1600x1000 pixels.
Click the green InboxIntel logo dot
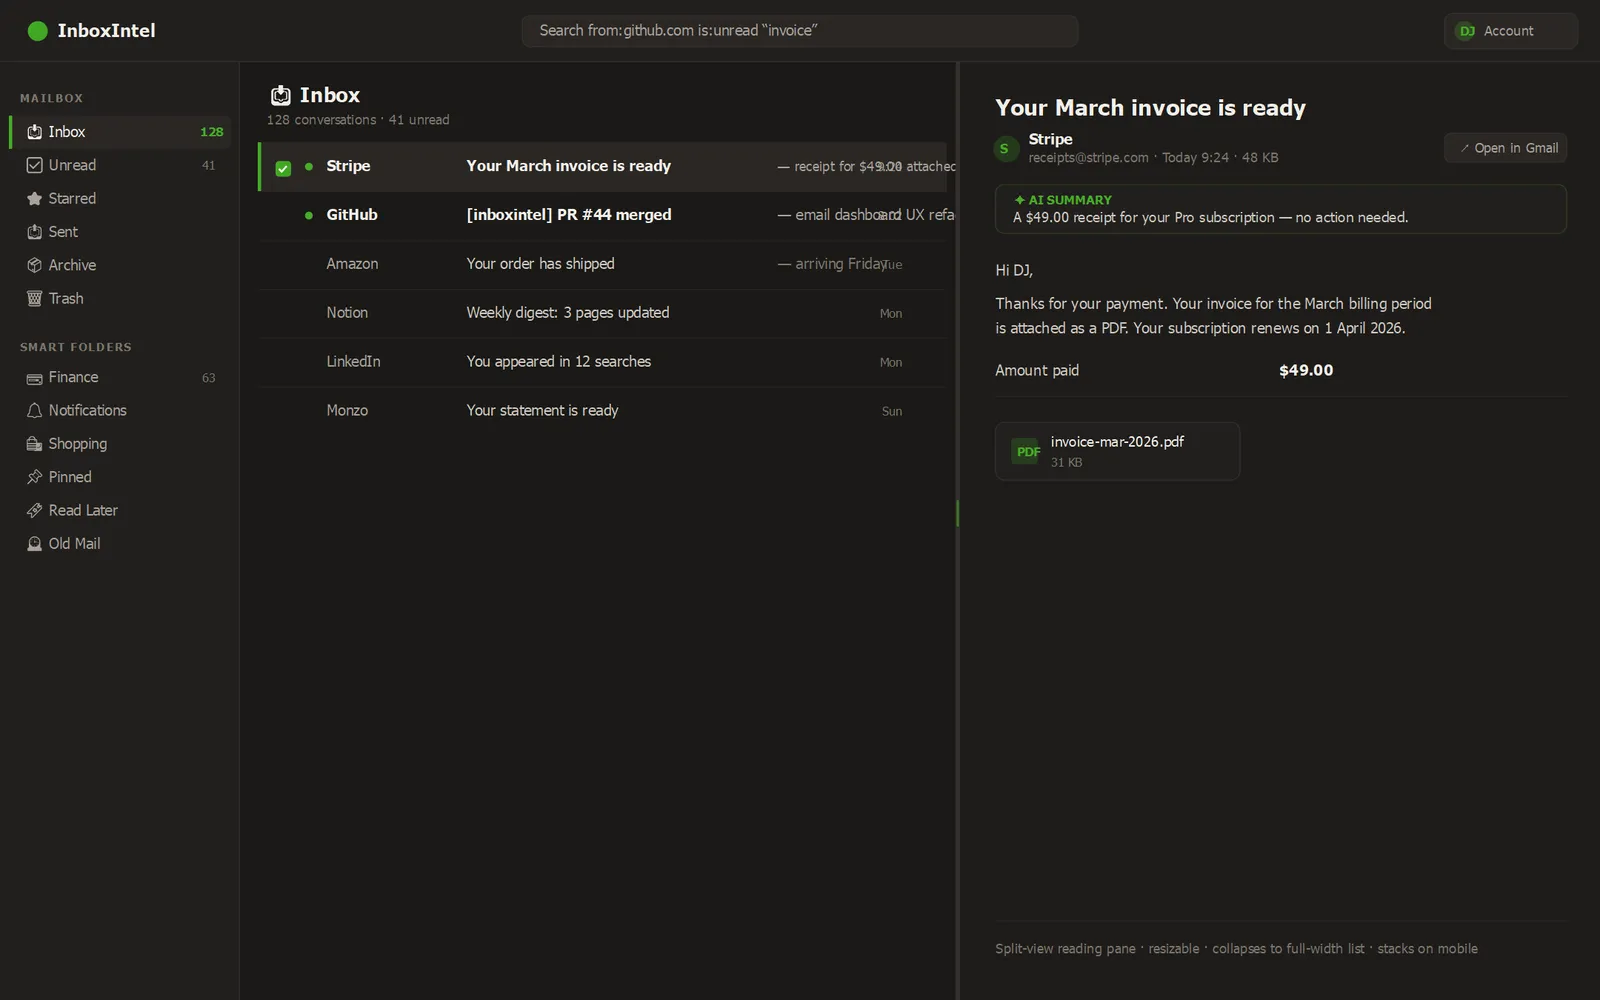(x=38, y=31)
